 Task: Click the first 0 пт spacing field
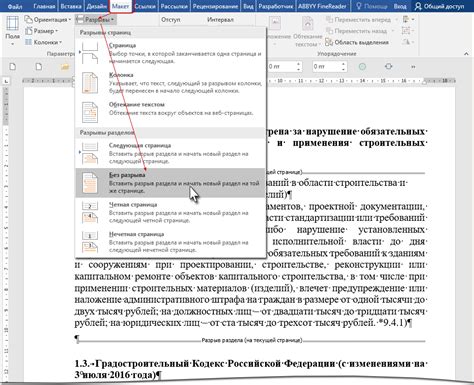click(282, 67)
